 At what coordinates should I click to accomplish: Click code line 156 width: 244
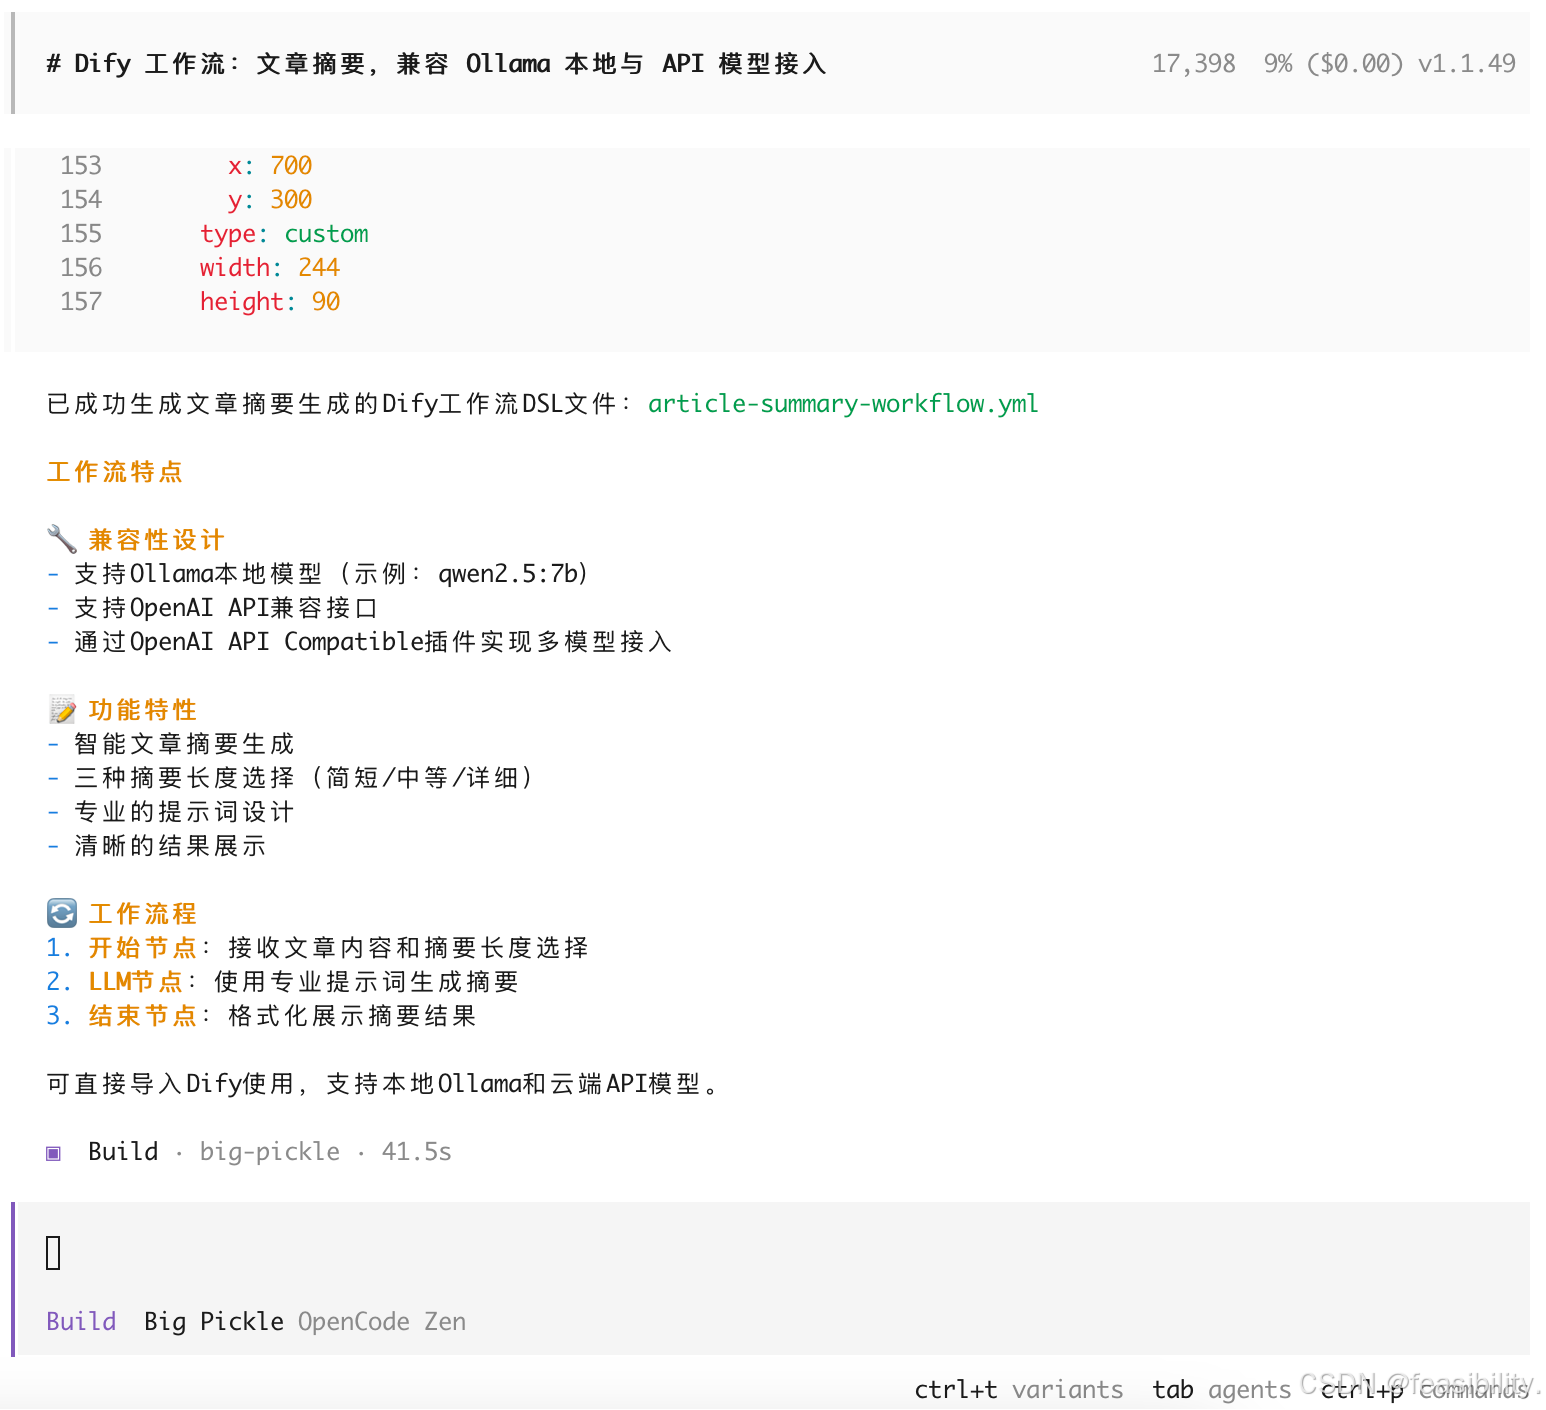pyautogui.click(x=270, y=268)
